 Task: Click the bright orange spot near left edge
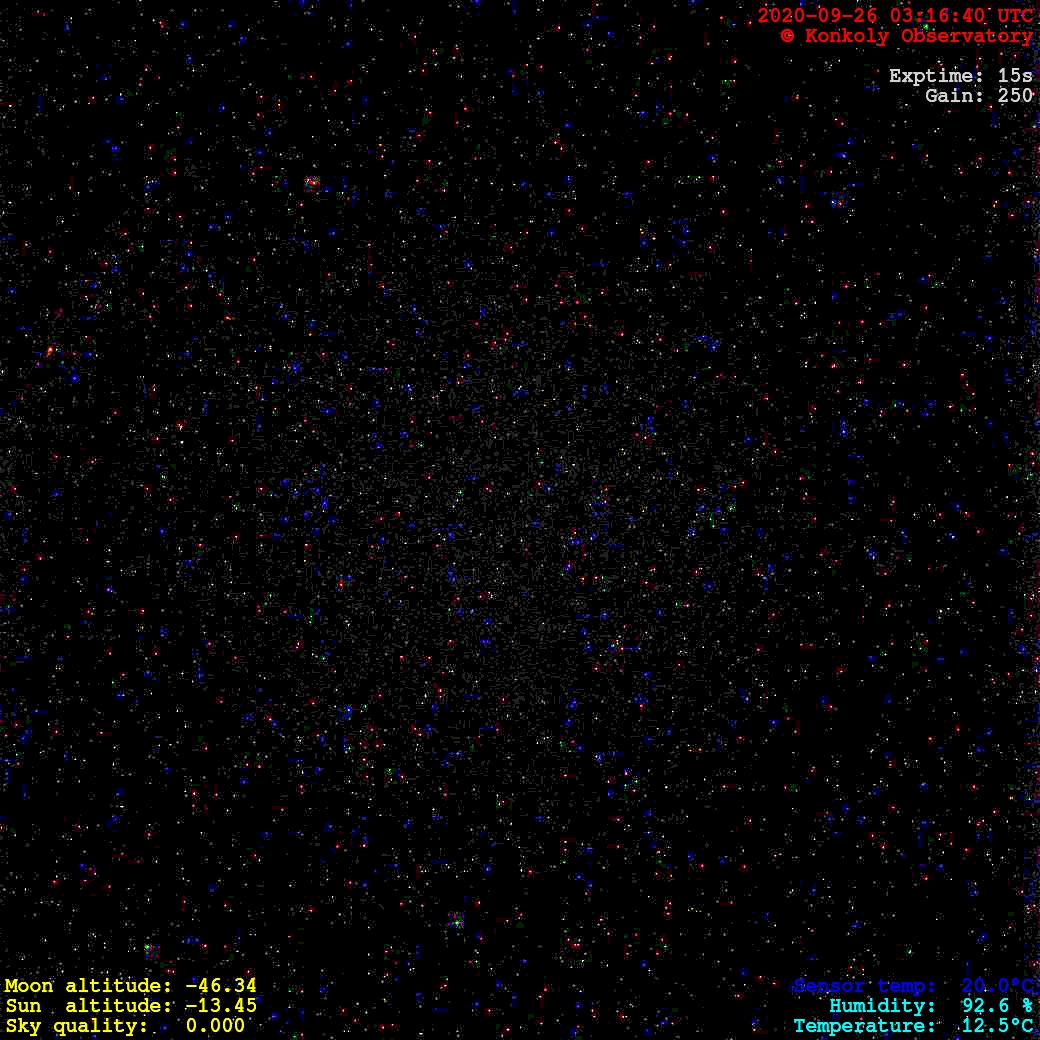click(49, 350)
